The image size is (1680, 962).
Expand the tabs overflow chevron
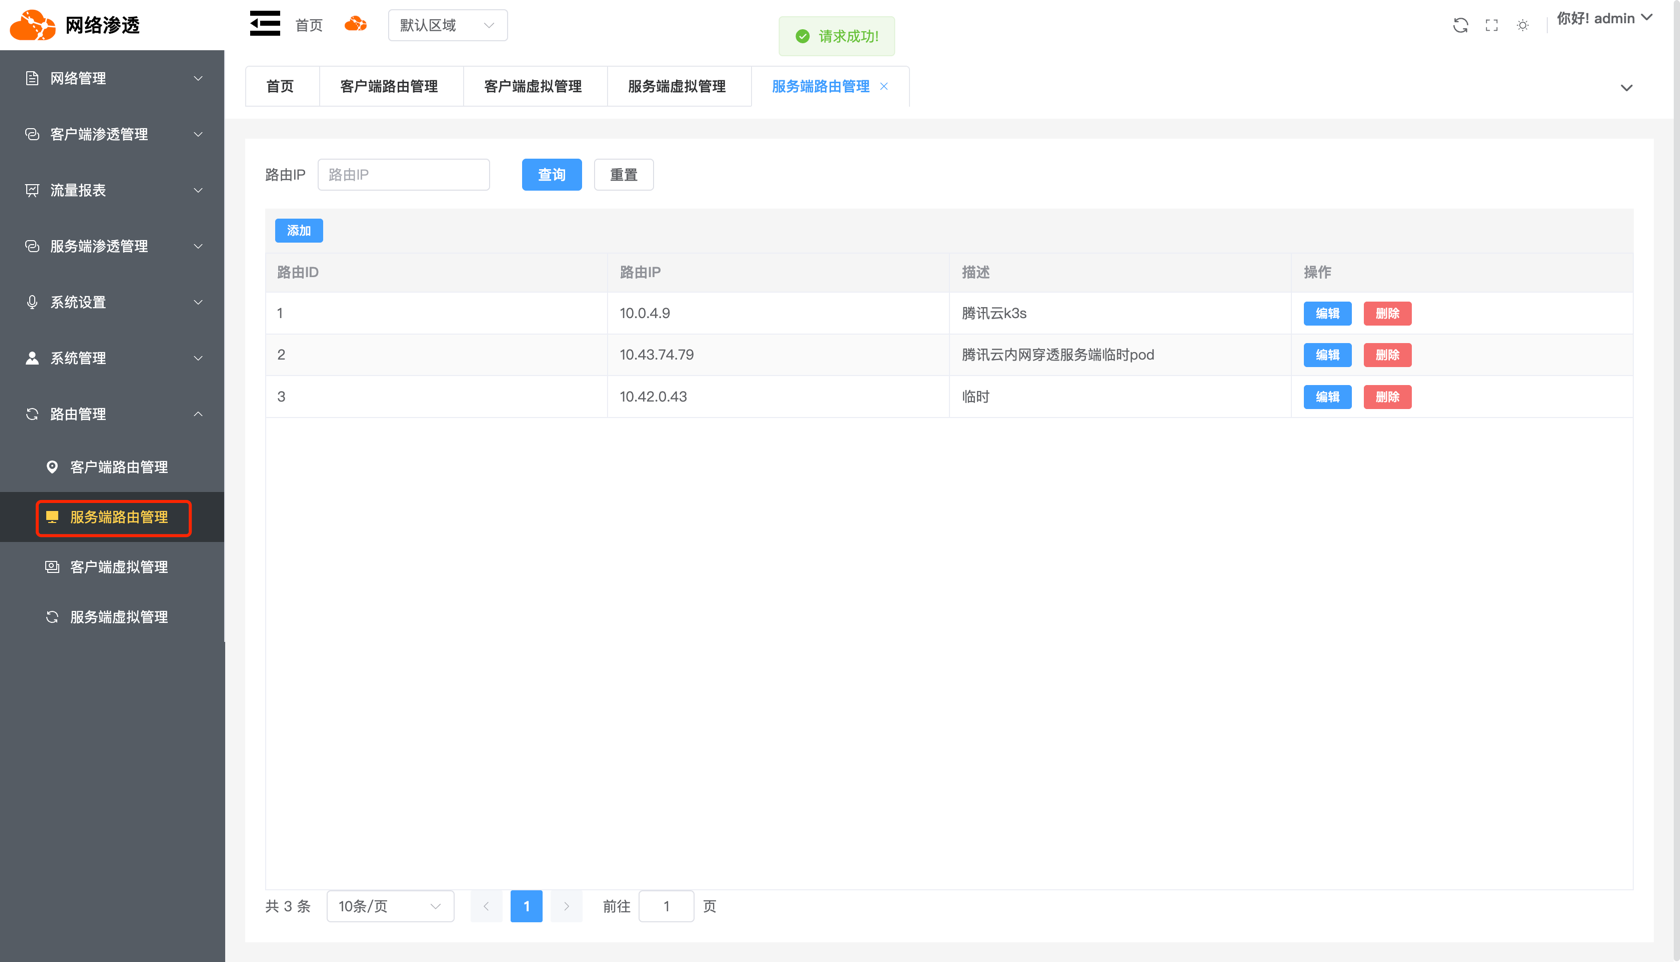[1626, 88]
